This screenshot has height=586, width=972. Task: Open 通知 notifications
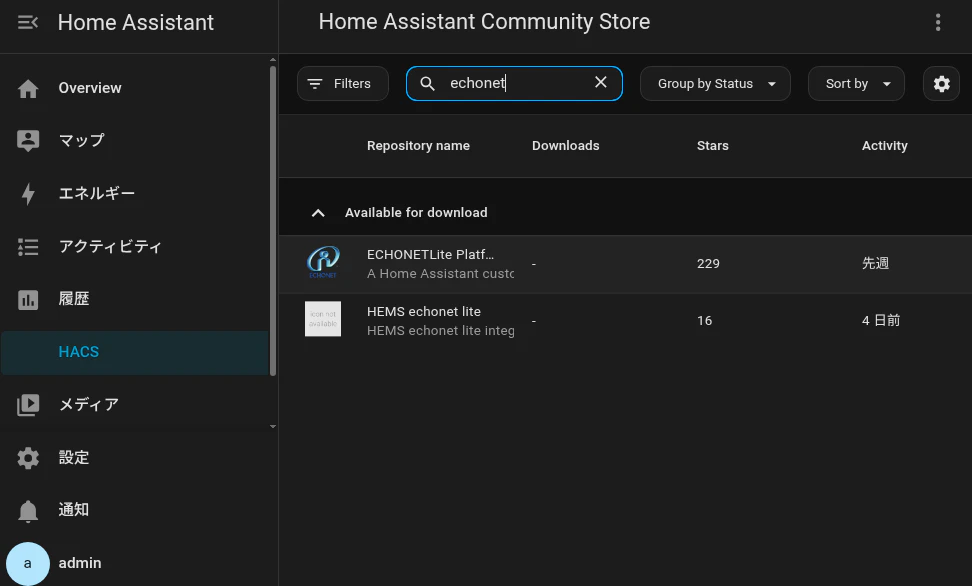135,511
